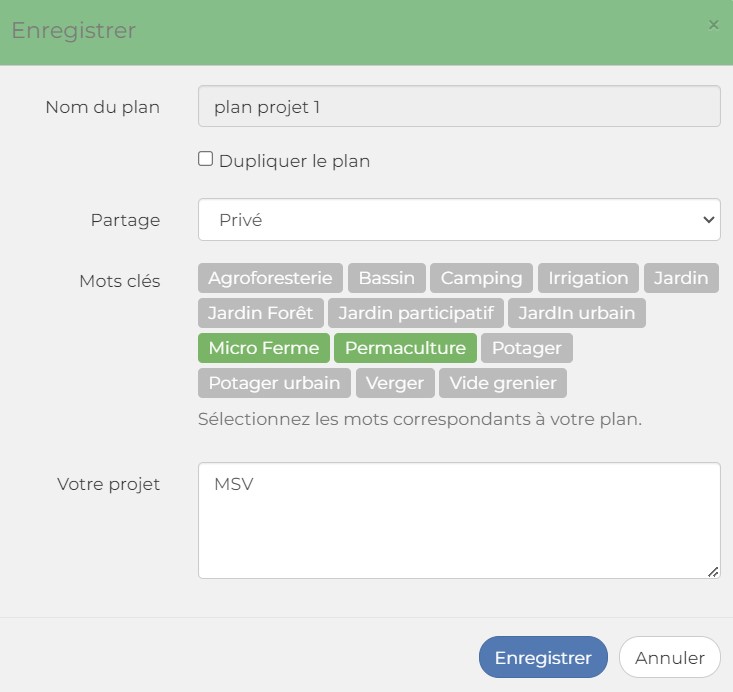
Task: Select the Jardin participatif keyword
Action: [x=416, y=313]
